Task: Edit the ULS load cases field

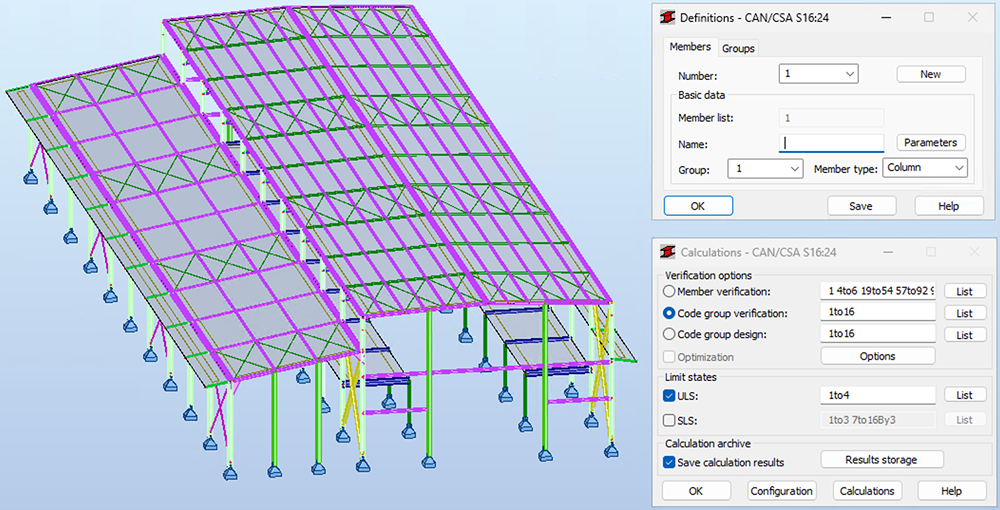Action: tap(878, 395)
